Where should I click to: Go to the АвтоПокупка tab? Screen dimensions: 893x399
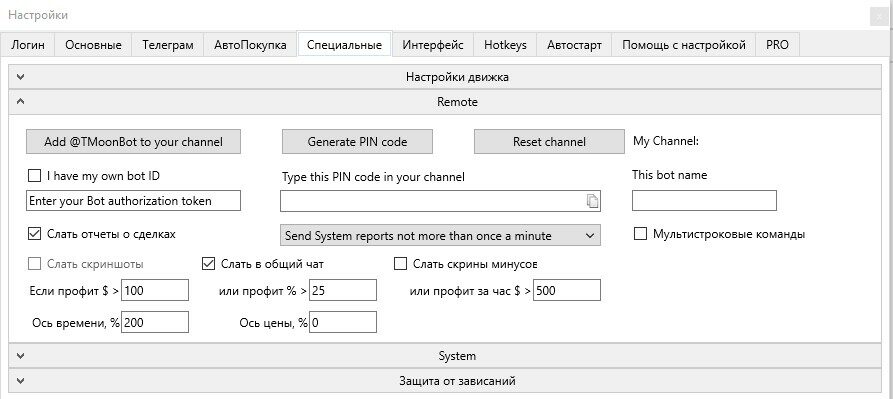(x=251, y=45)
